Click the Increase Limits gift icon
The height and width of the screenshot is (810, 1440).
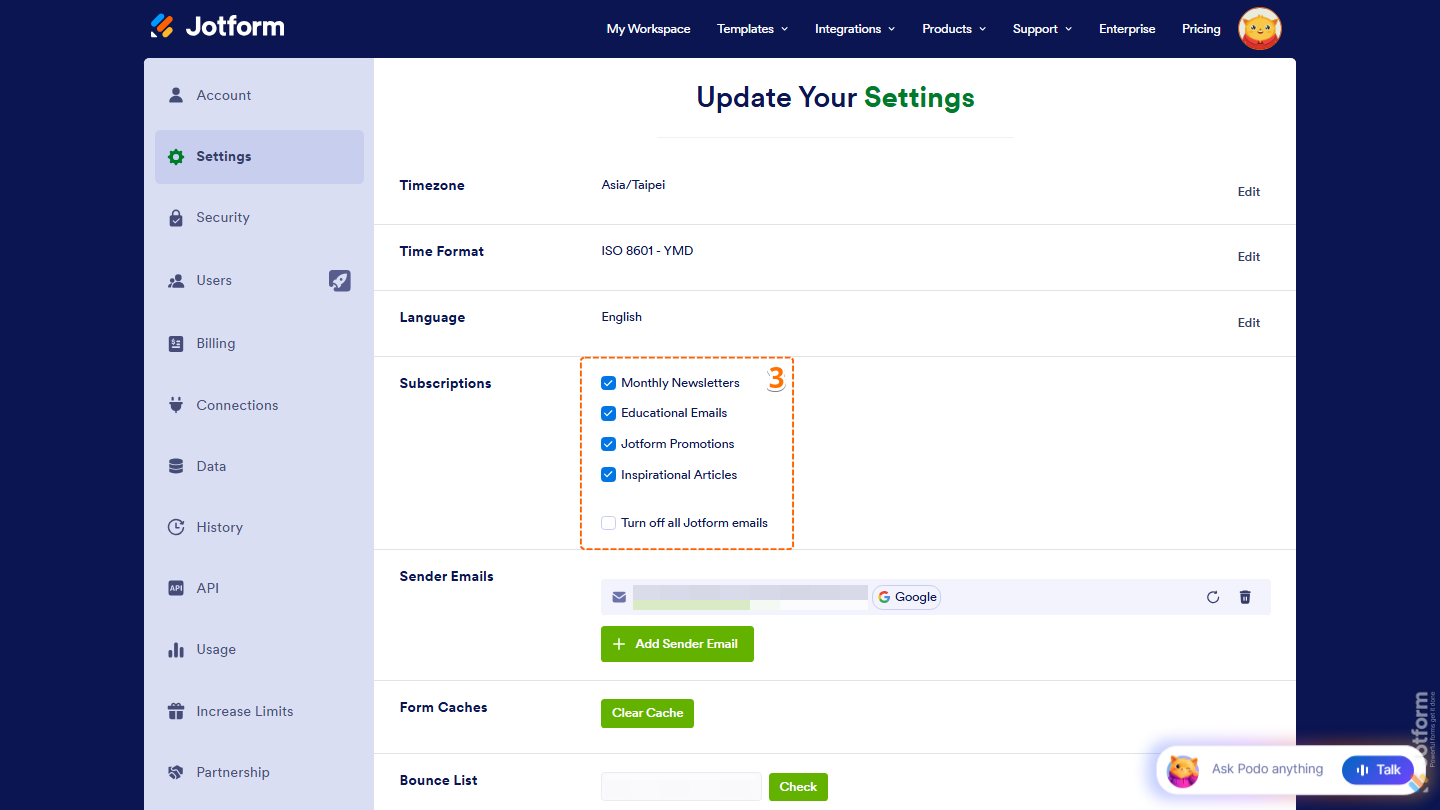pyautogui.click(x=176, y=712)
